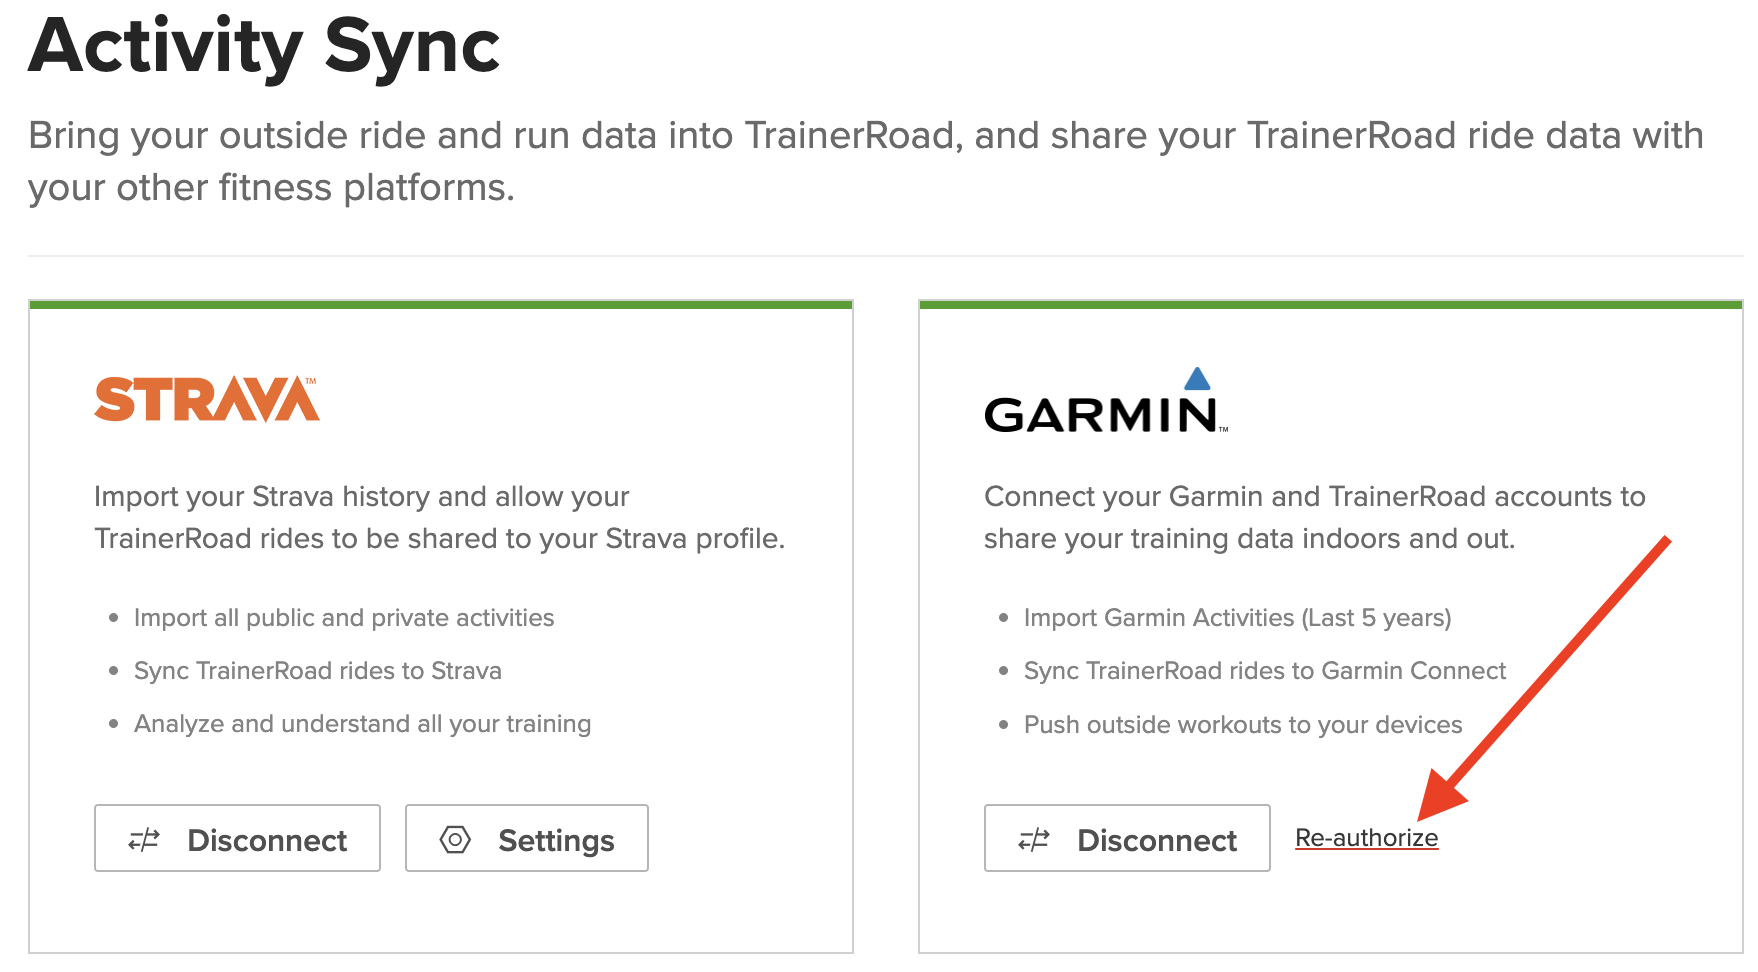Open the Re-authorize link for Garmin

click(x=1367, y=838)
